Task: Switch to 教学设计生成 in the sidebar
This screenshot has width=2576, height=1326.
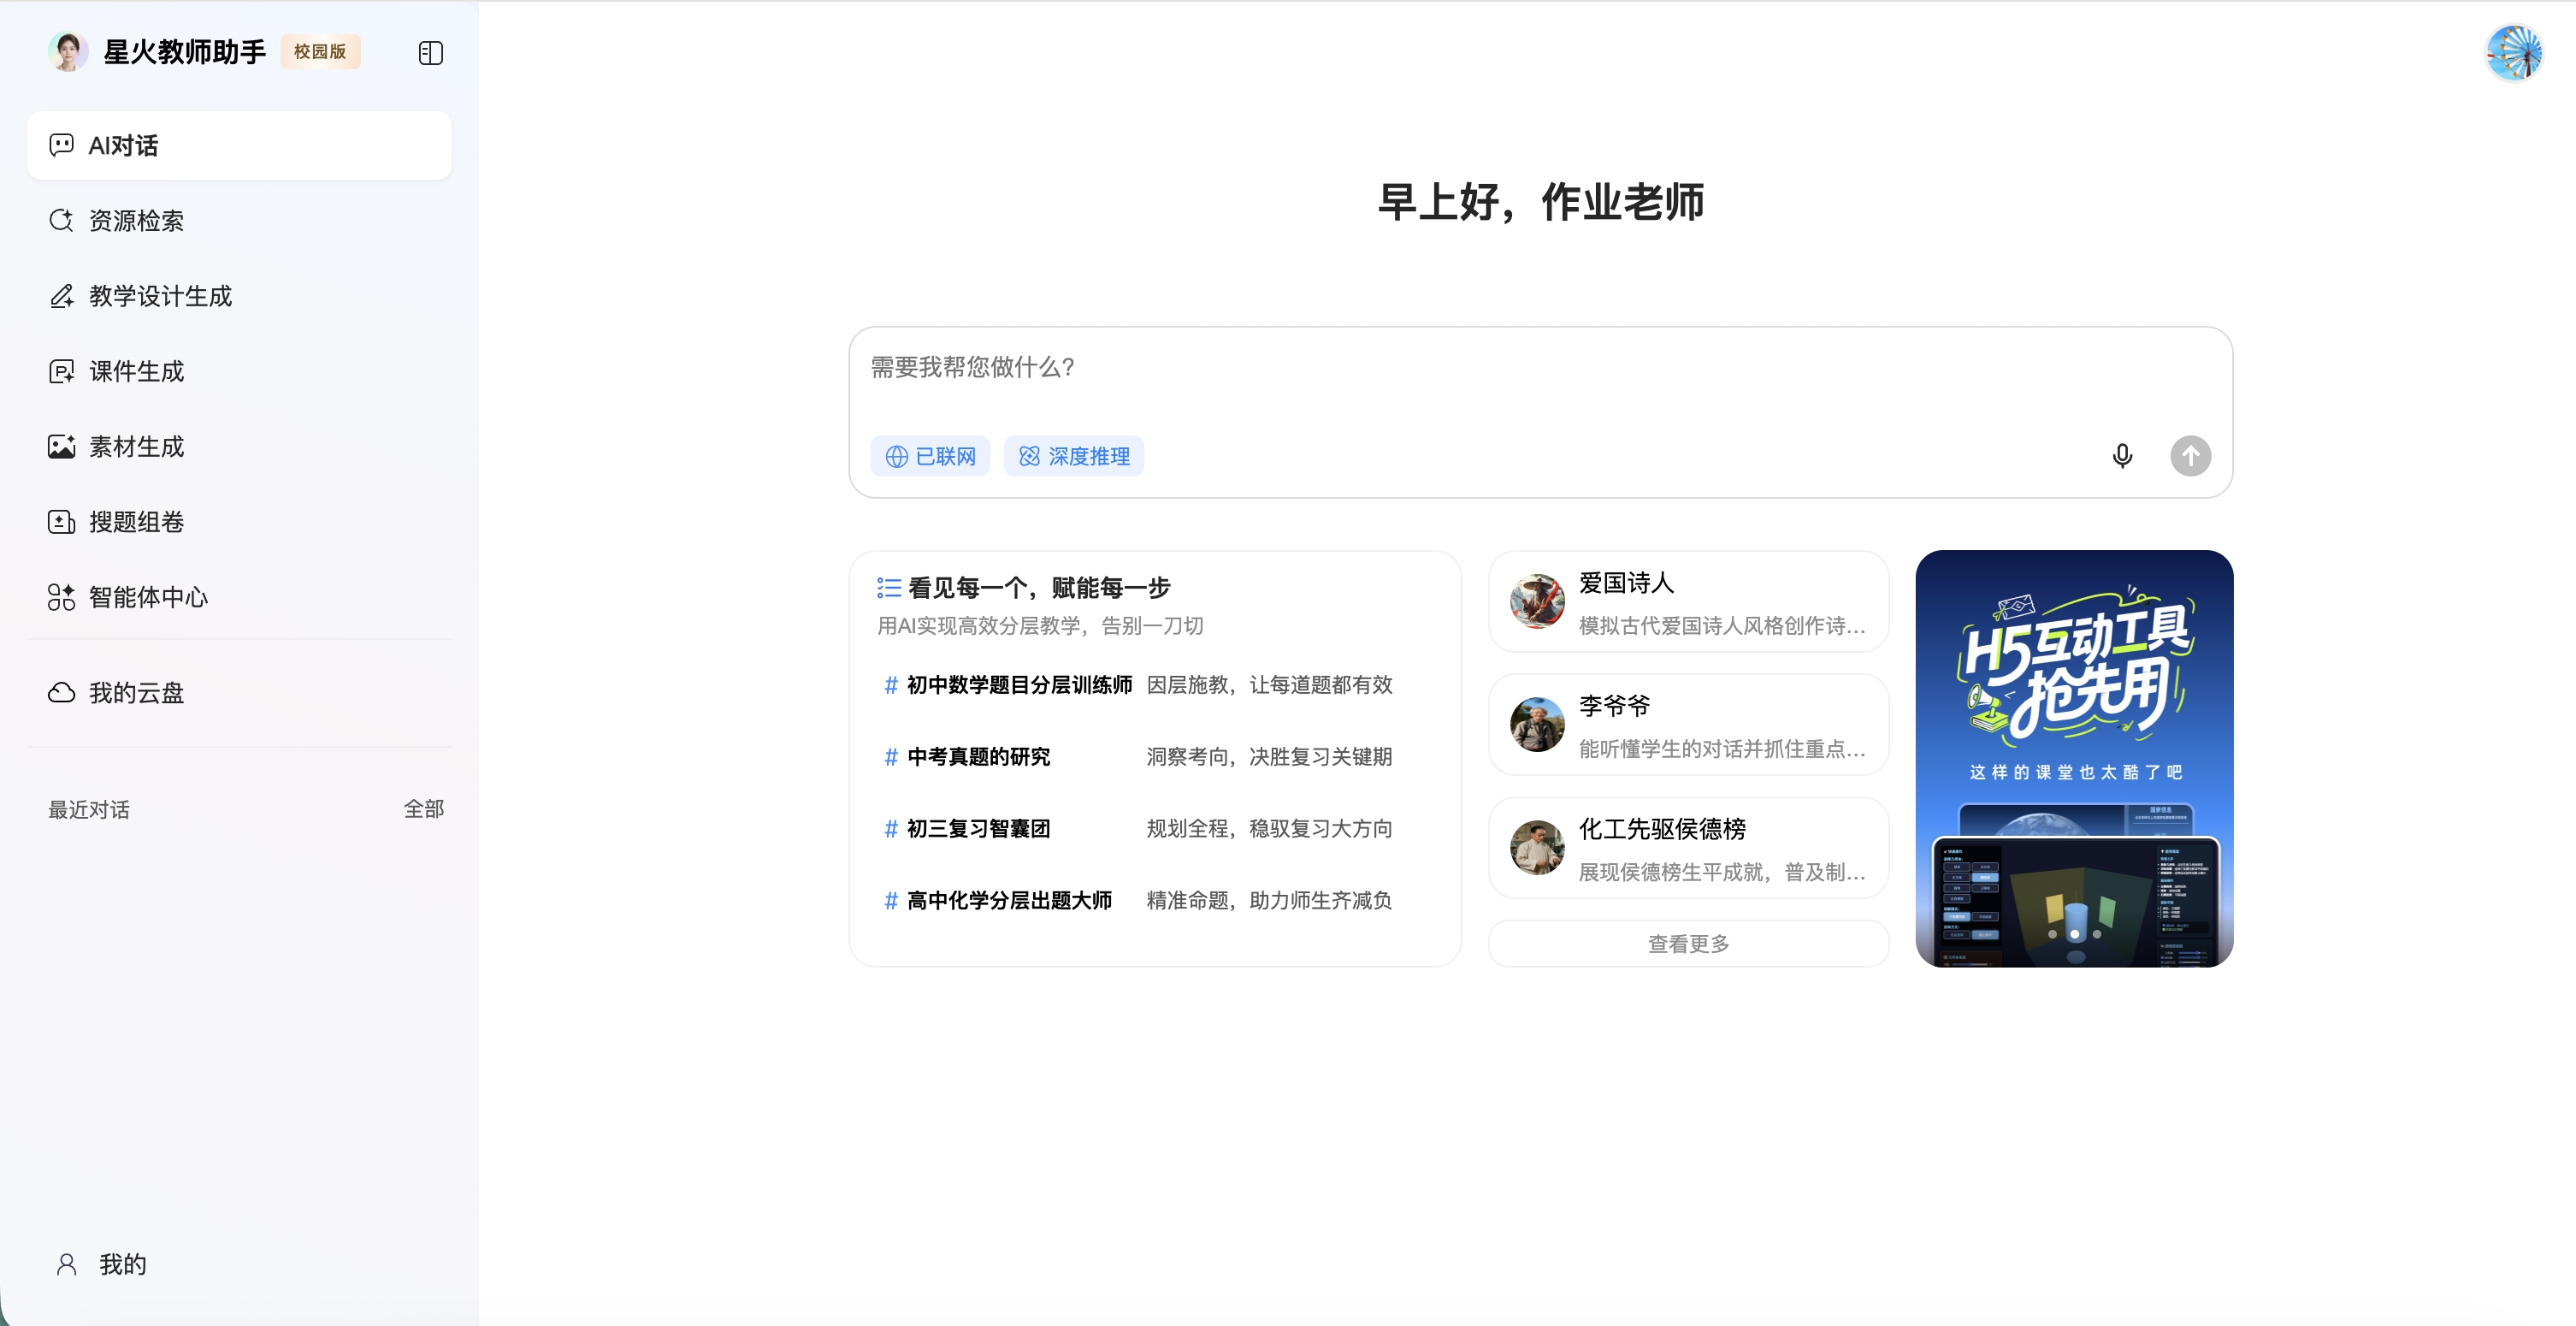Action: [160, 296]
